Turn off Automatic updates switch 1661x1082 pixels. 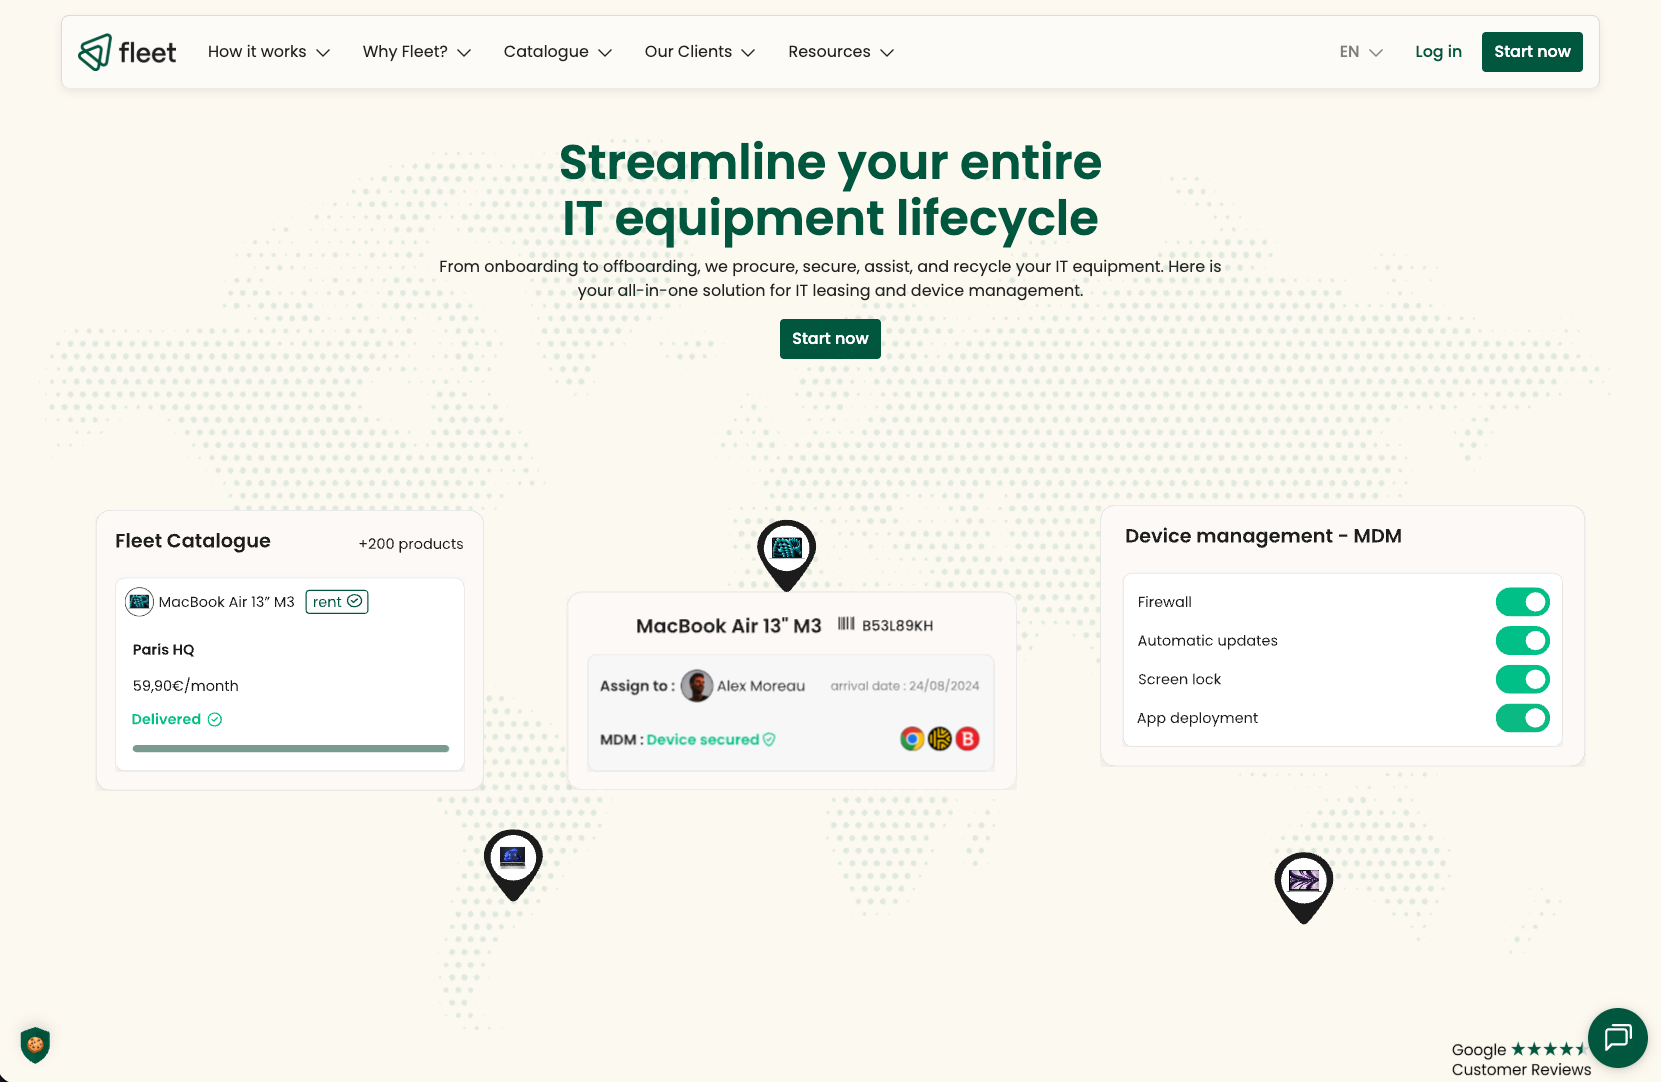coord(1522,641)
